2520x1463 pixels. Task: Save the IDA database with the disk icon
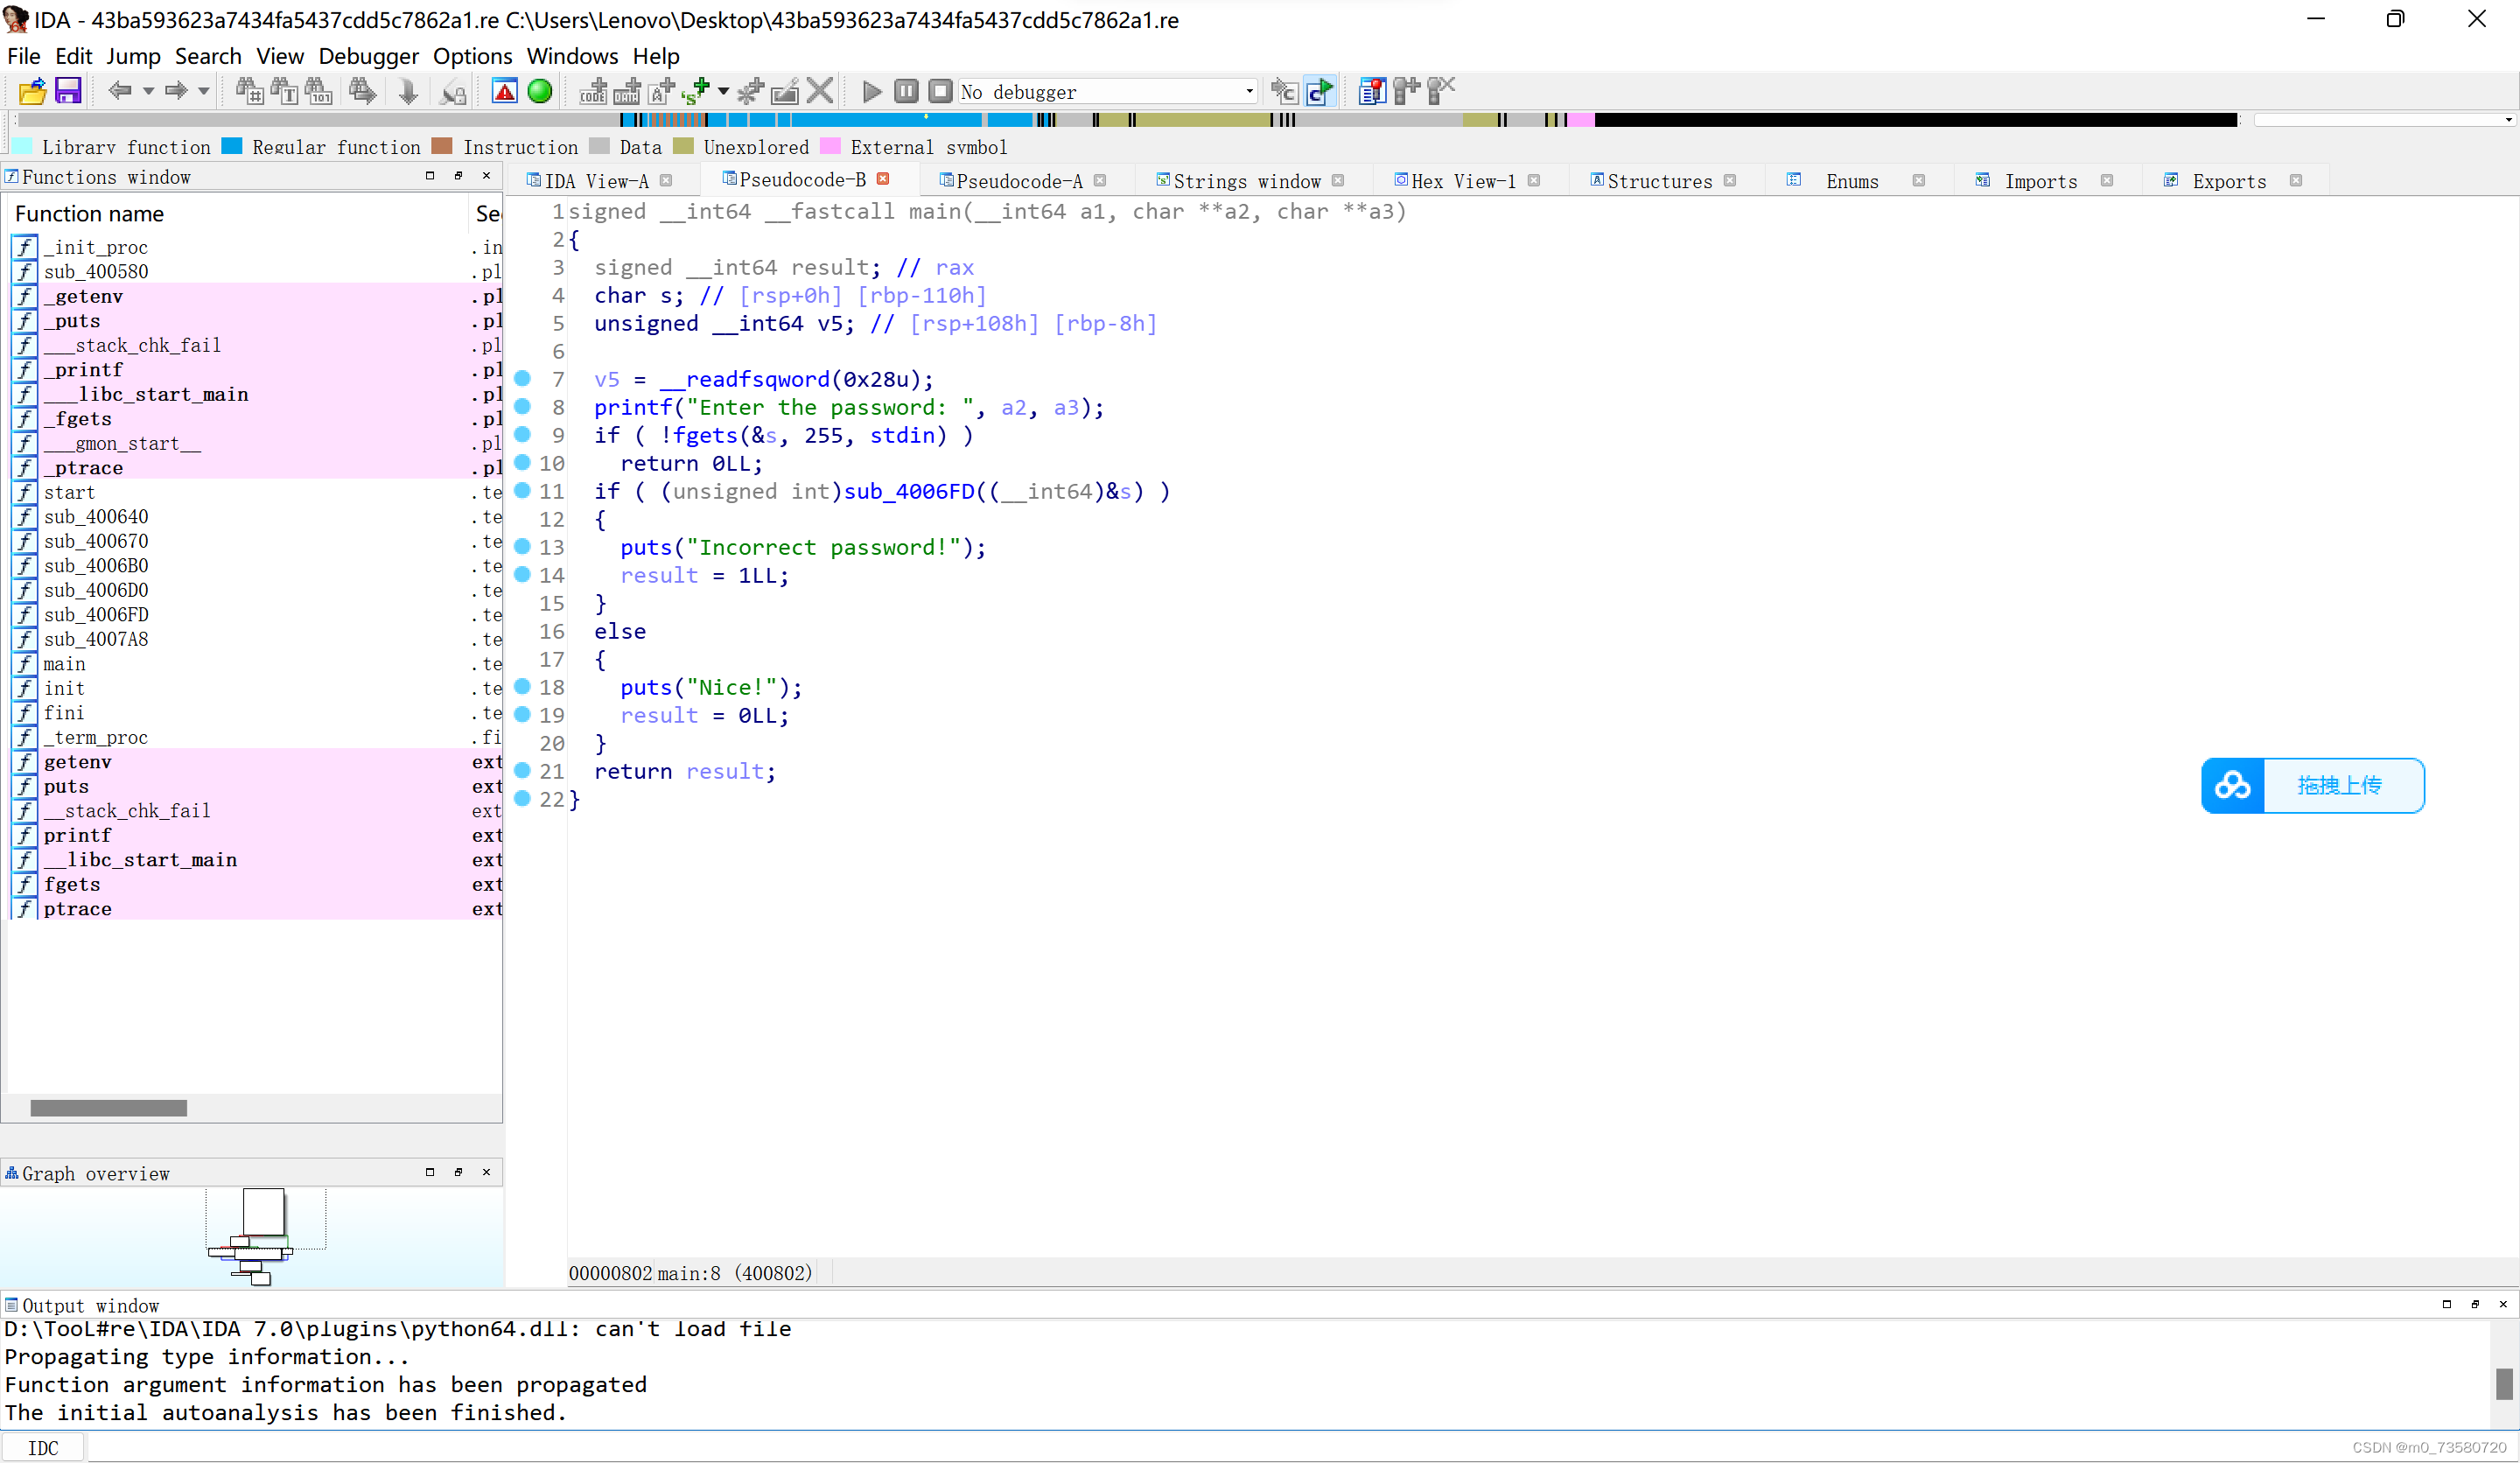coord(67,91)
